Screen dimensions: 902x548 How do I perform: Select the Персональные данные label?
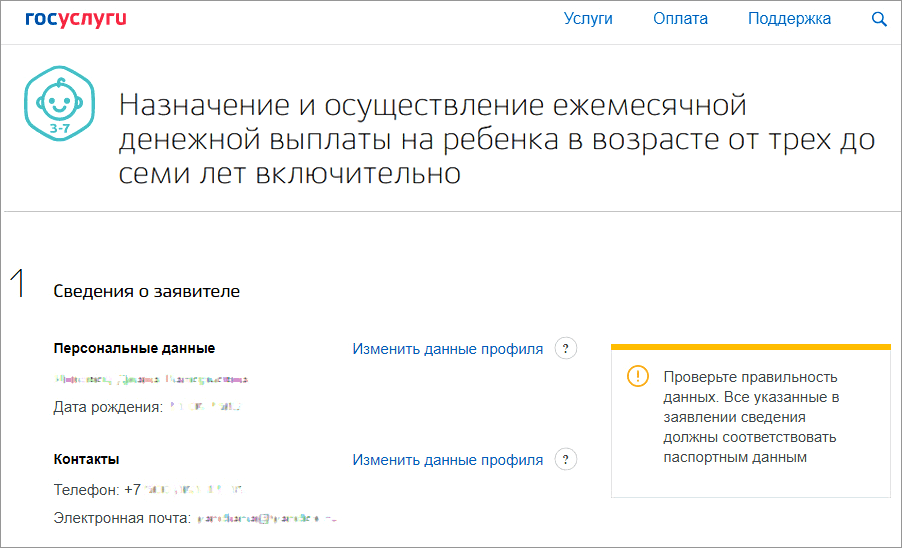click(x=134, y=348)
